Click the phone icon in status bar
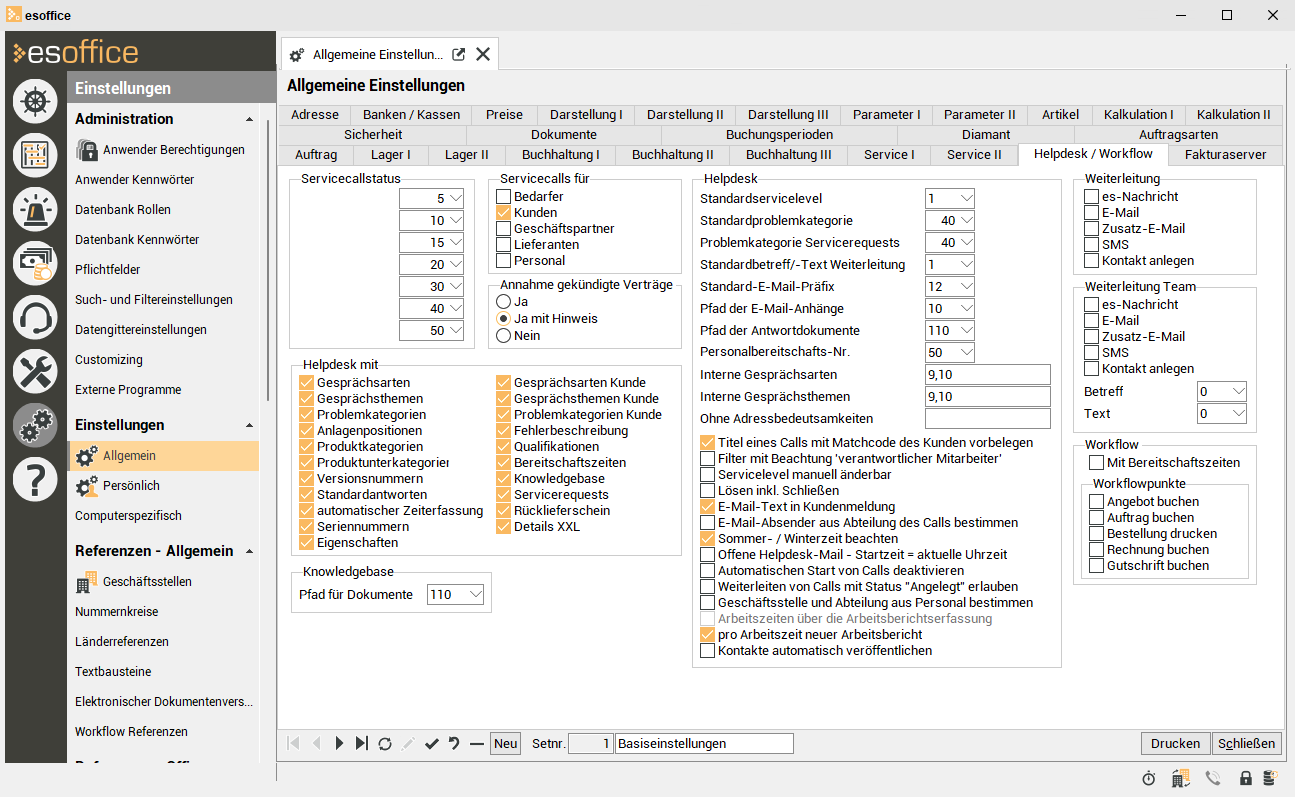1295x797 pixels. pyautogui.click(x=1213, y=778)
